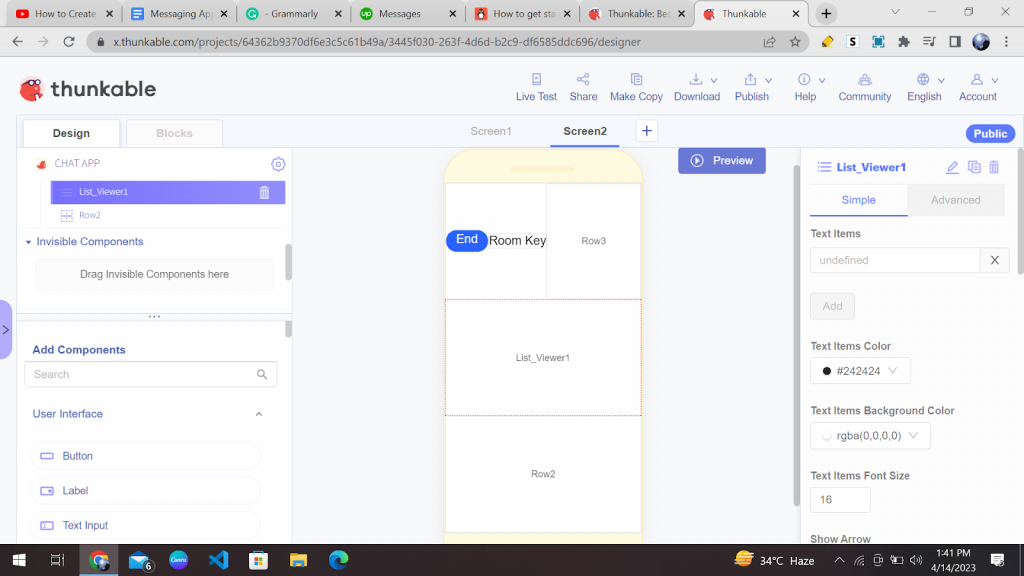The width and height of the screenshot is (1024, 576).
Task: Delete List_Viewer1 using the trash icon
Action: [994, 167]
